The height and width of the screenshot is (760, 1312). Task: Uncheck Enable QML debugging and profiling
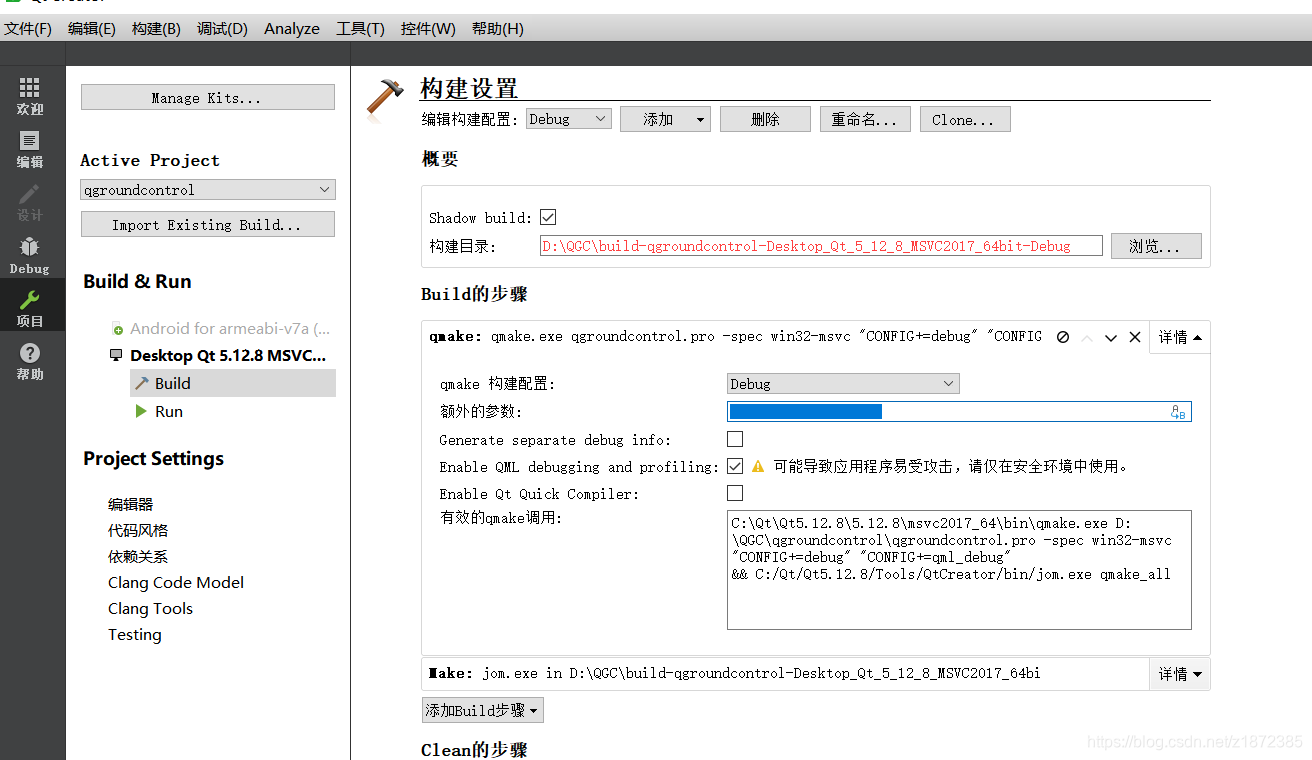pyautogui.click(x=735, y=466)
